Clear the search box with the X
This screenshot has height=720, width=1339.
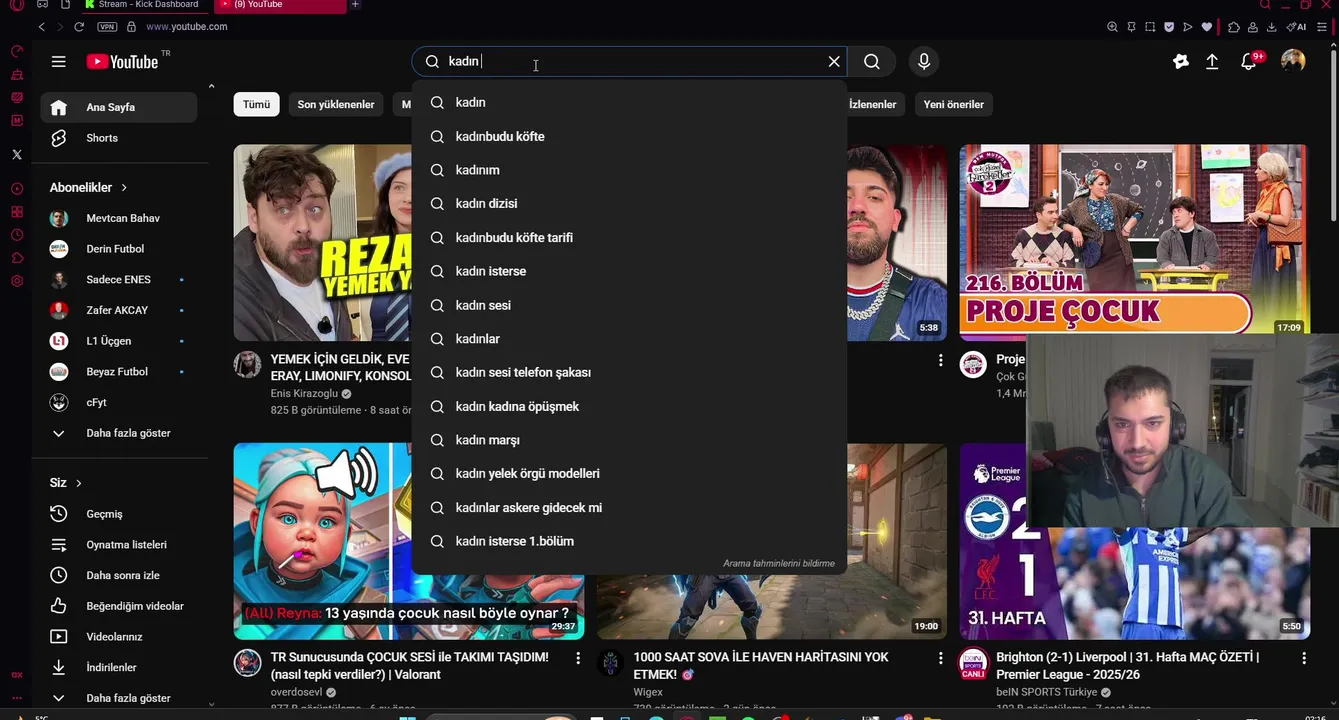click(x=834, y=62)
